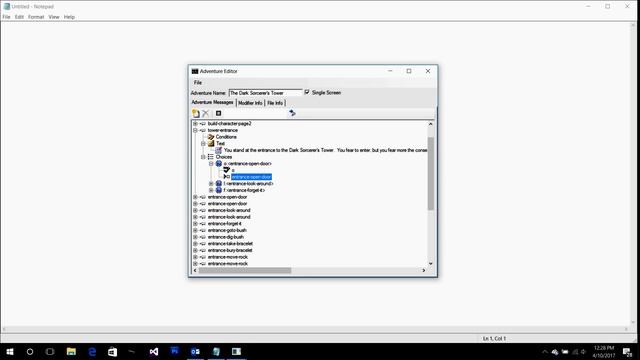Screen dimensions: 640x360
Task: Open File Explorer from the taskbar
Action: 71,351
